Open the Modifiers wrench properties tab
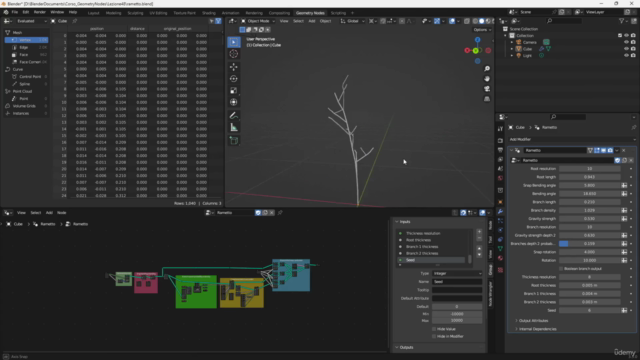The image size is (640, 360). [x=500, y=211]
